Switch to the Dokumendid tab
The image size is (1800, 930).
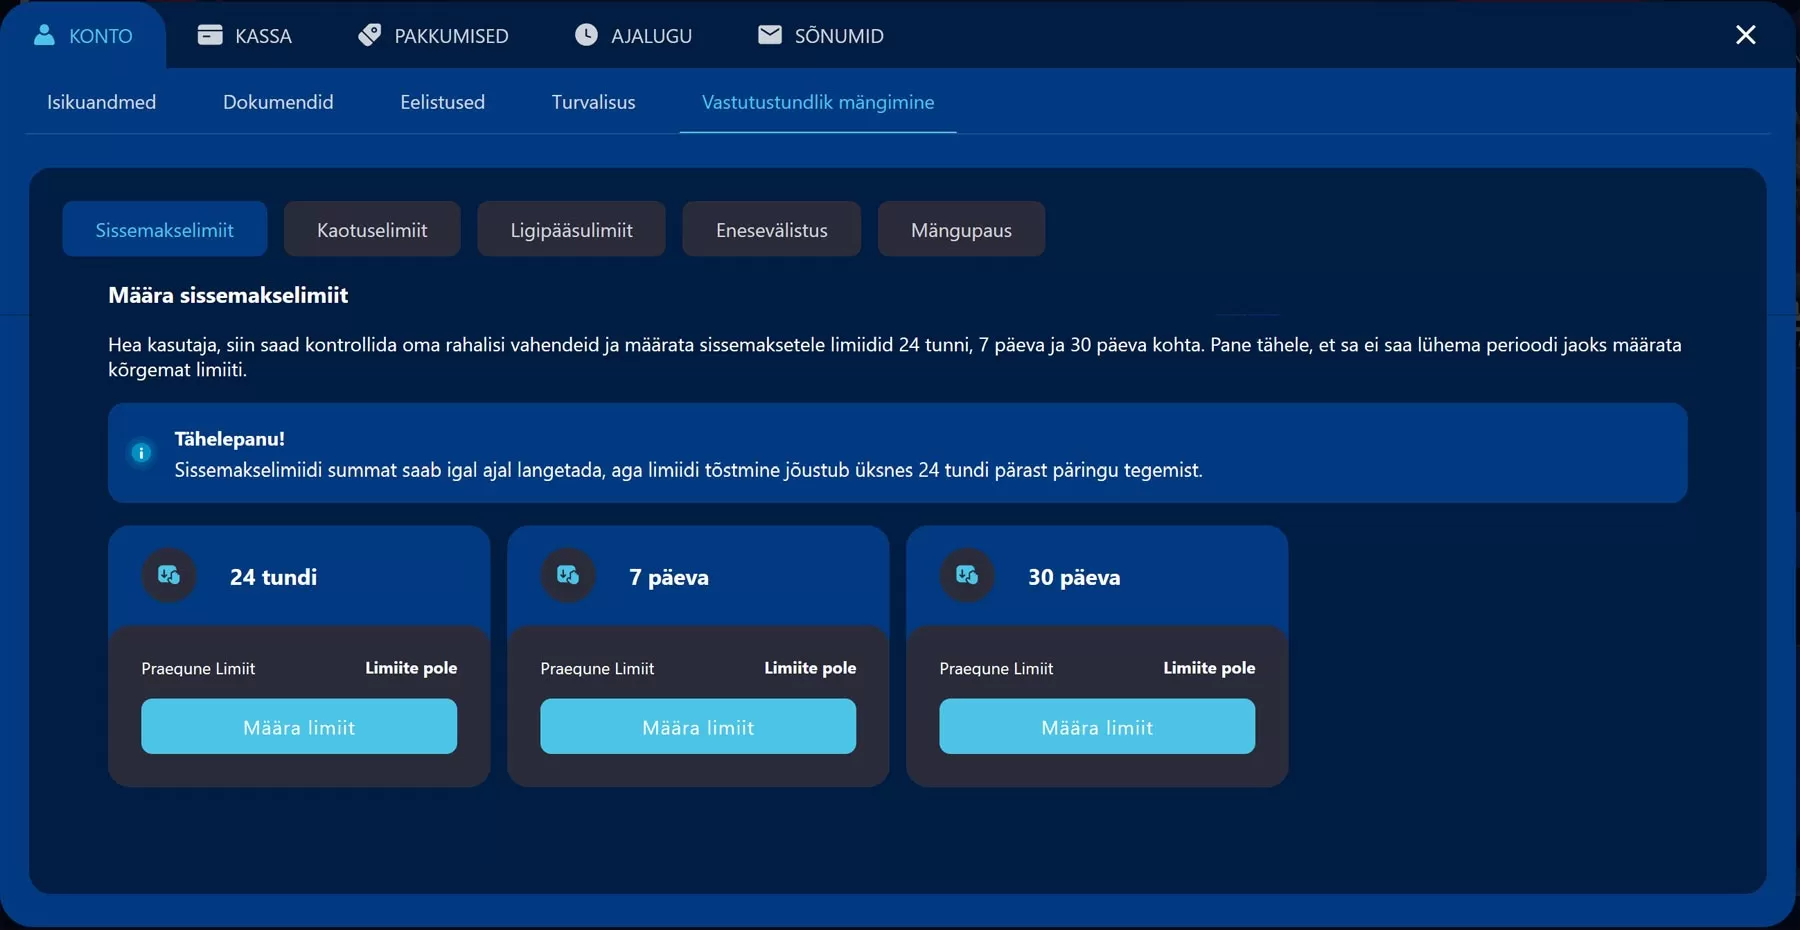[x=278, y=102]
